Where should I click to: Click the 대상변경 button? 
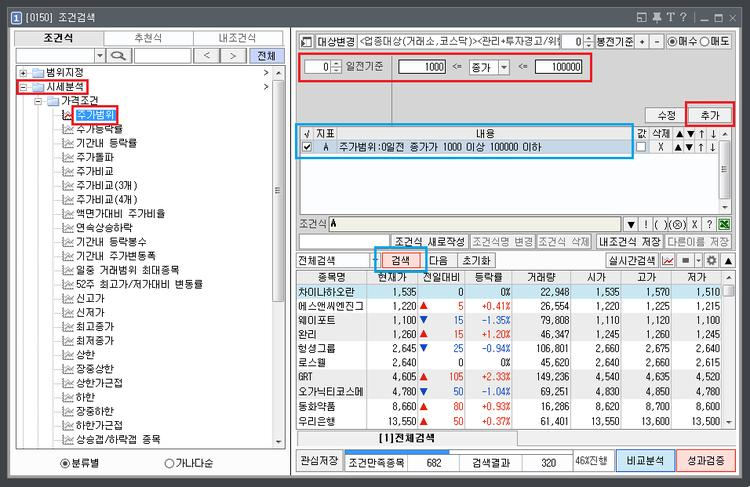[335, 42]
